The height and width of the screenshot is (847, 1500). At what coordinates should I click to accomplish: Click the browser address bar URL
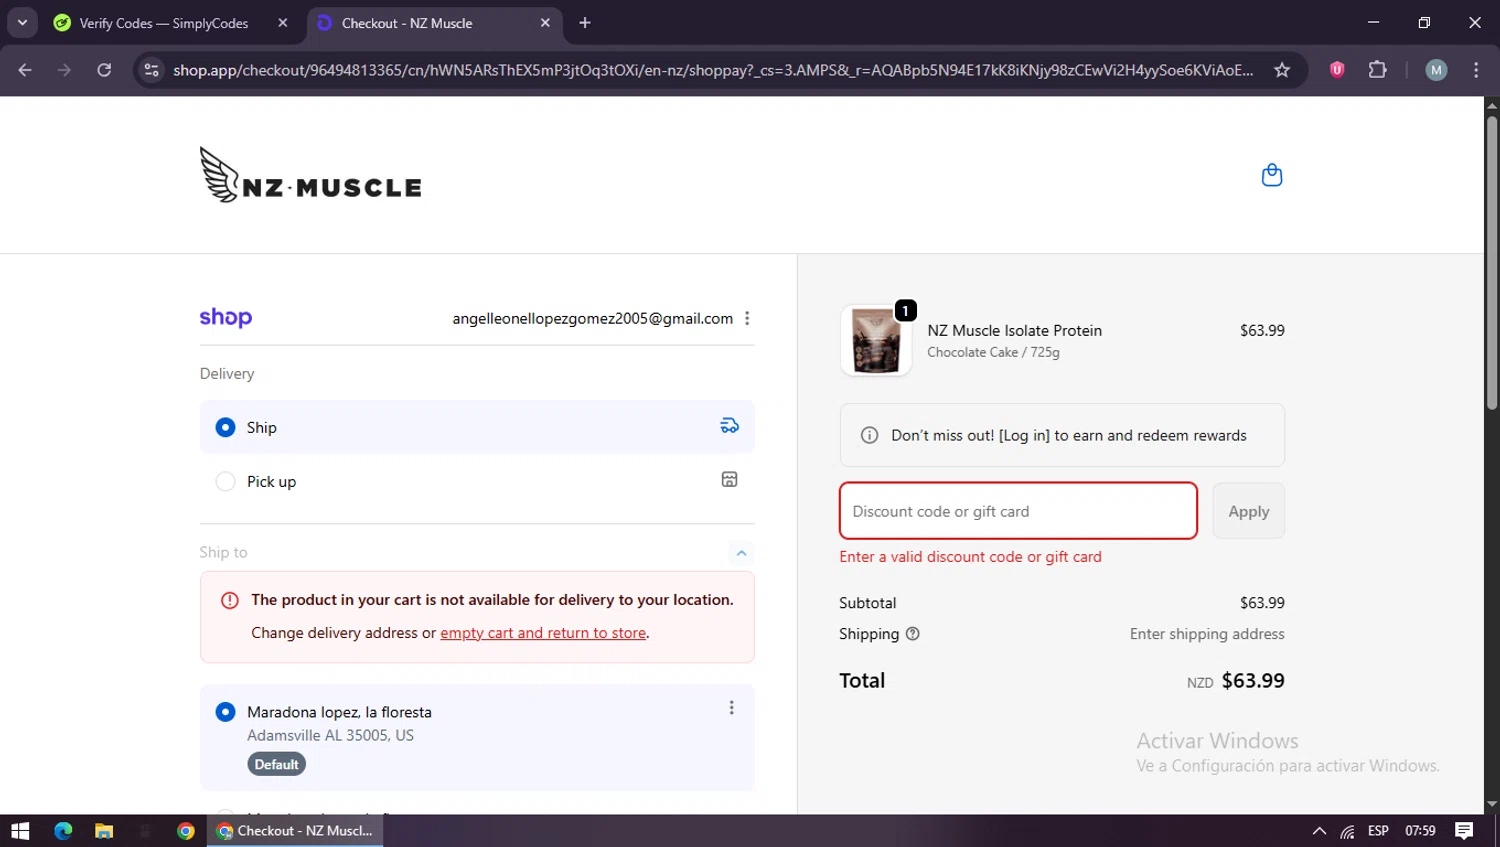(x=713, y=70)
